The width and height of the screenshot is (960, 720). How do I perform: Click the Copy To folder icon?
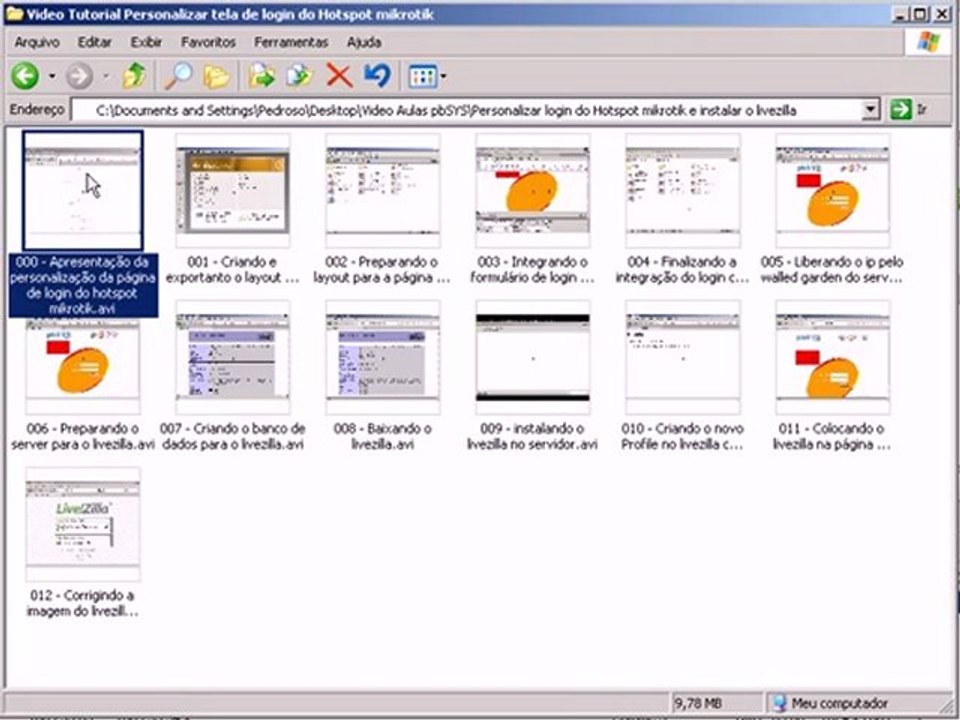[300, 76]
